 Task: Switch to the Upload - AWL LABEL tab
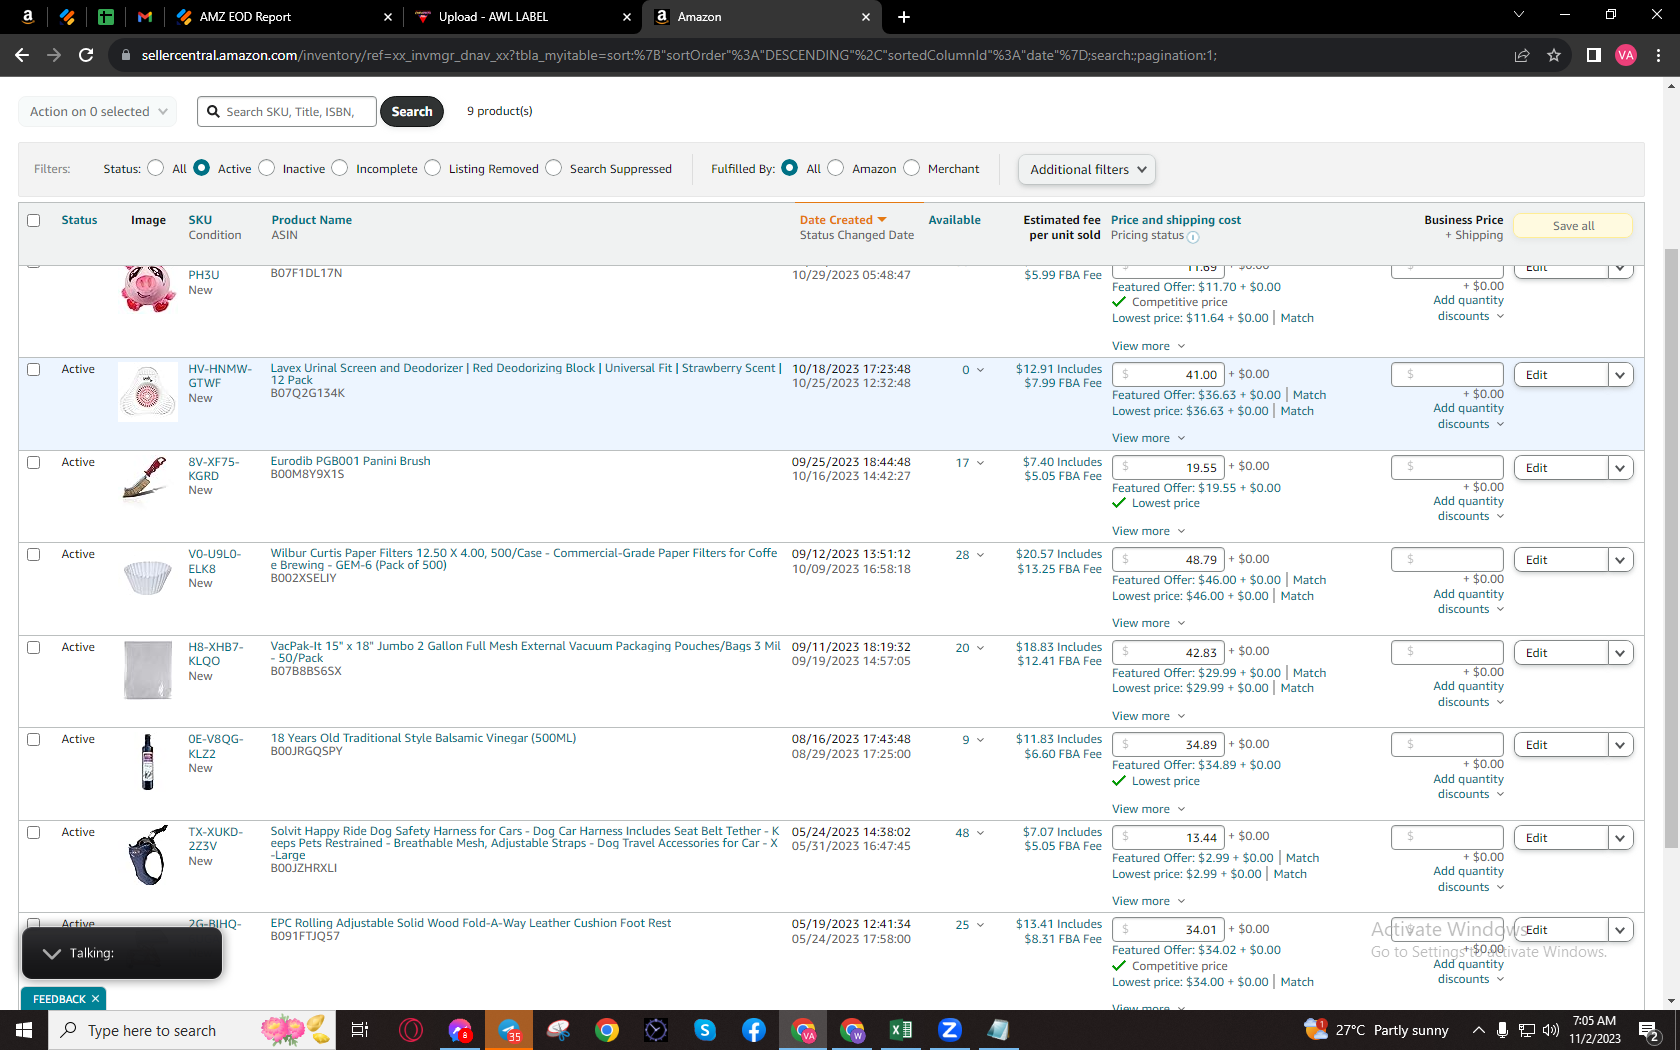tap(522, 16)
